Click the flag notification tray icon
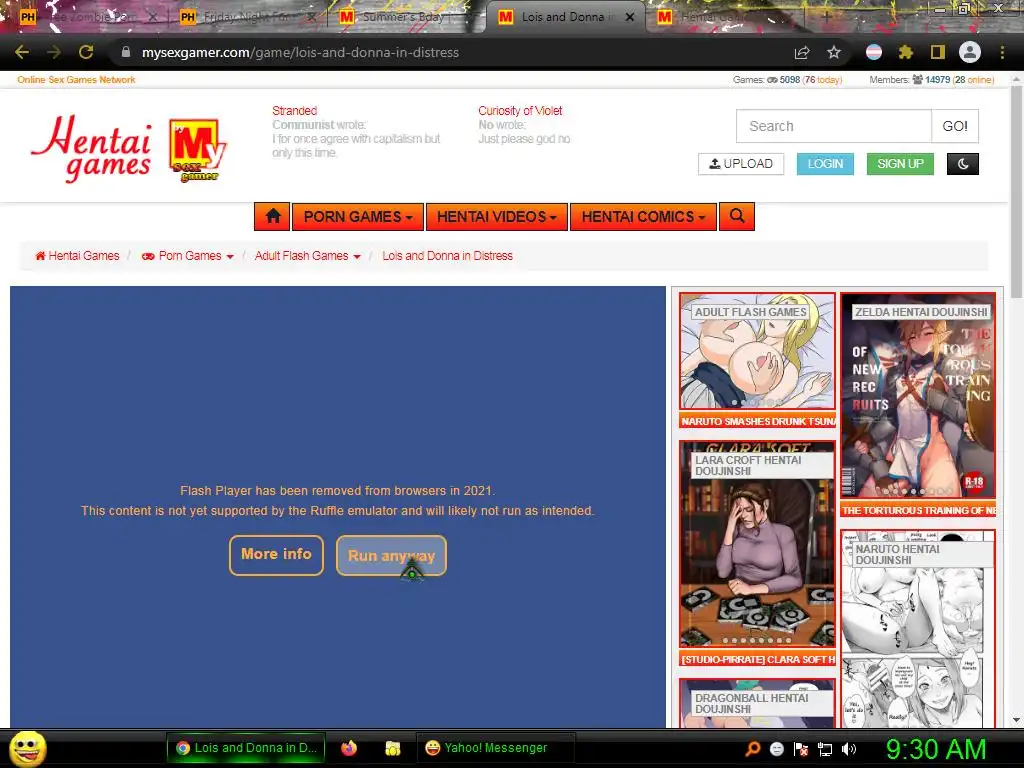 pos(801,749)
